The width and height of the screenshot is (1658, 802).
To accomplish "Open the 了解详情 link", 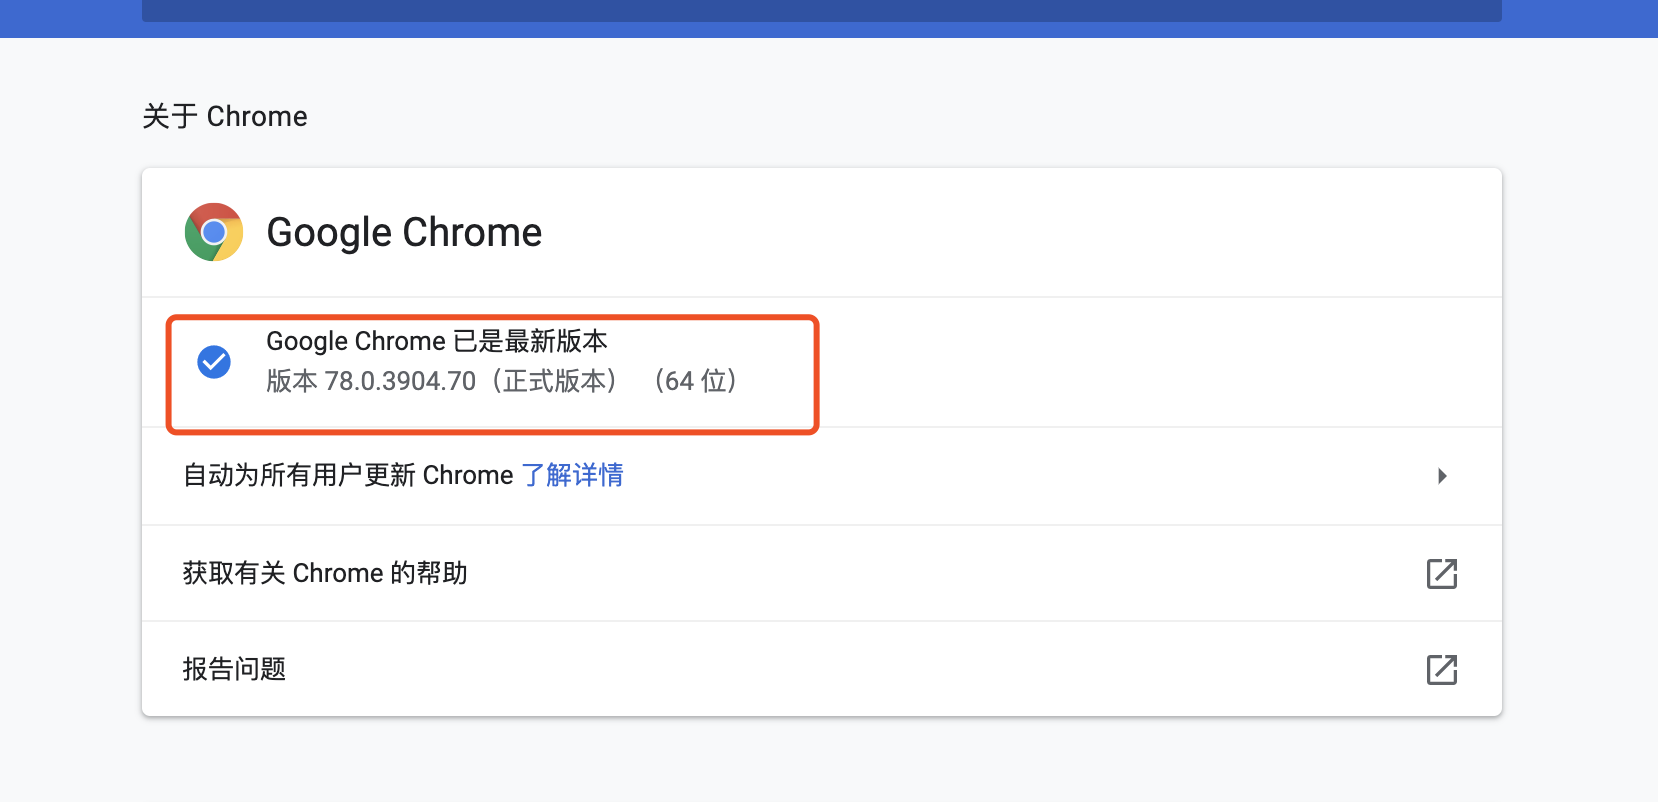I will coord(572,475).
